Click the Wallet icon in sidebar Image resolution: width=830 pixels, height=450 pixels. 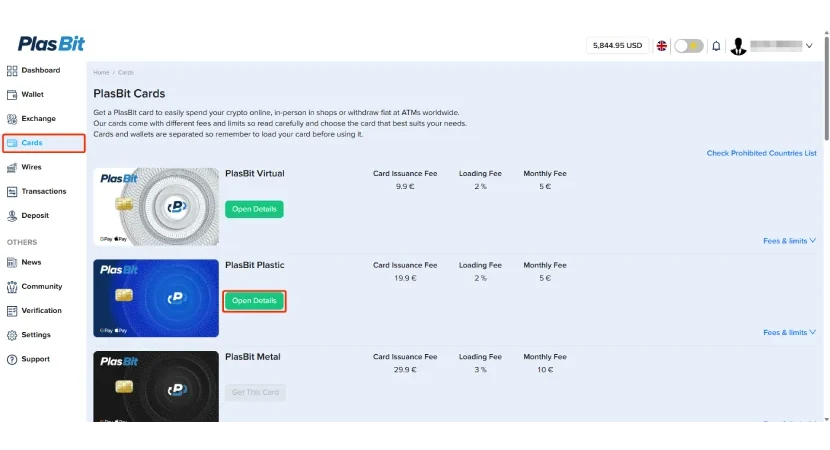tap(12, 95)
